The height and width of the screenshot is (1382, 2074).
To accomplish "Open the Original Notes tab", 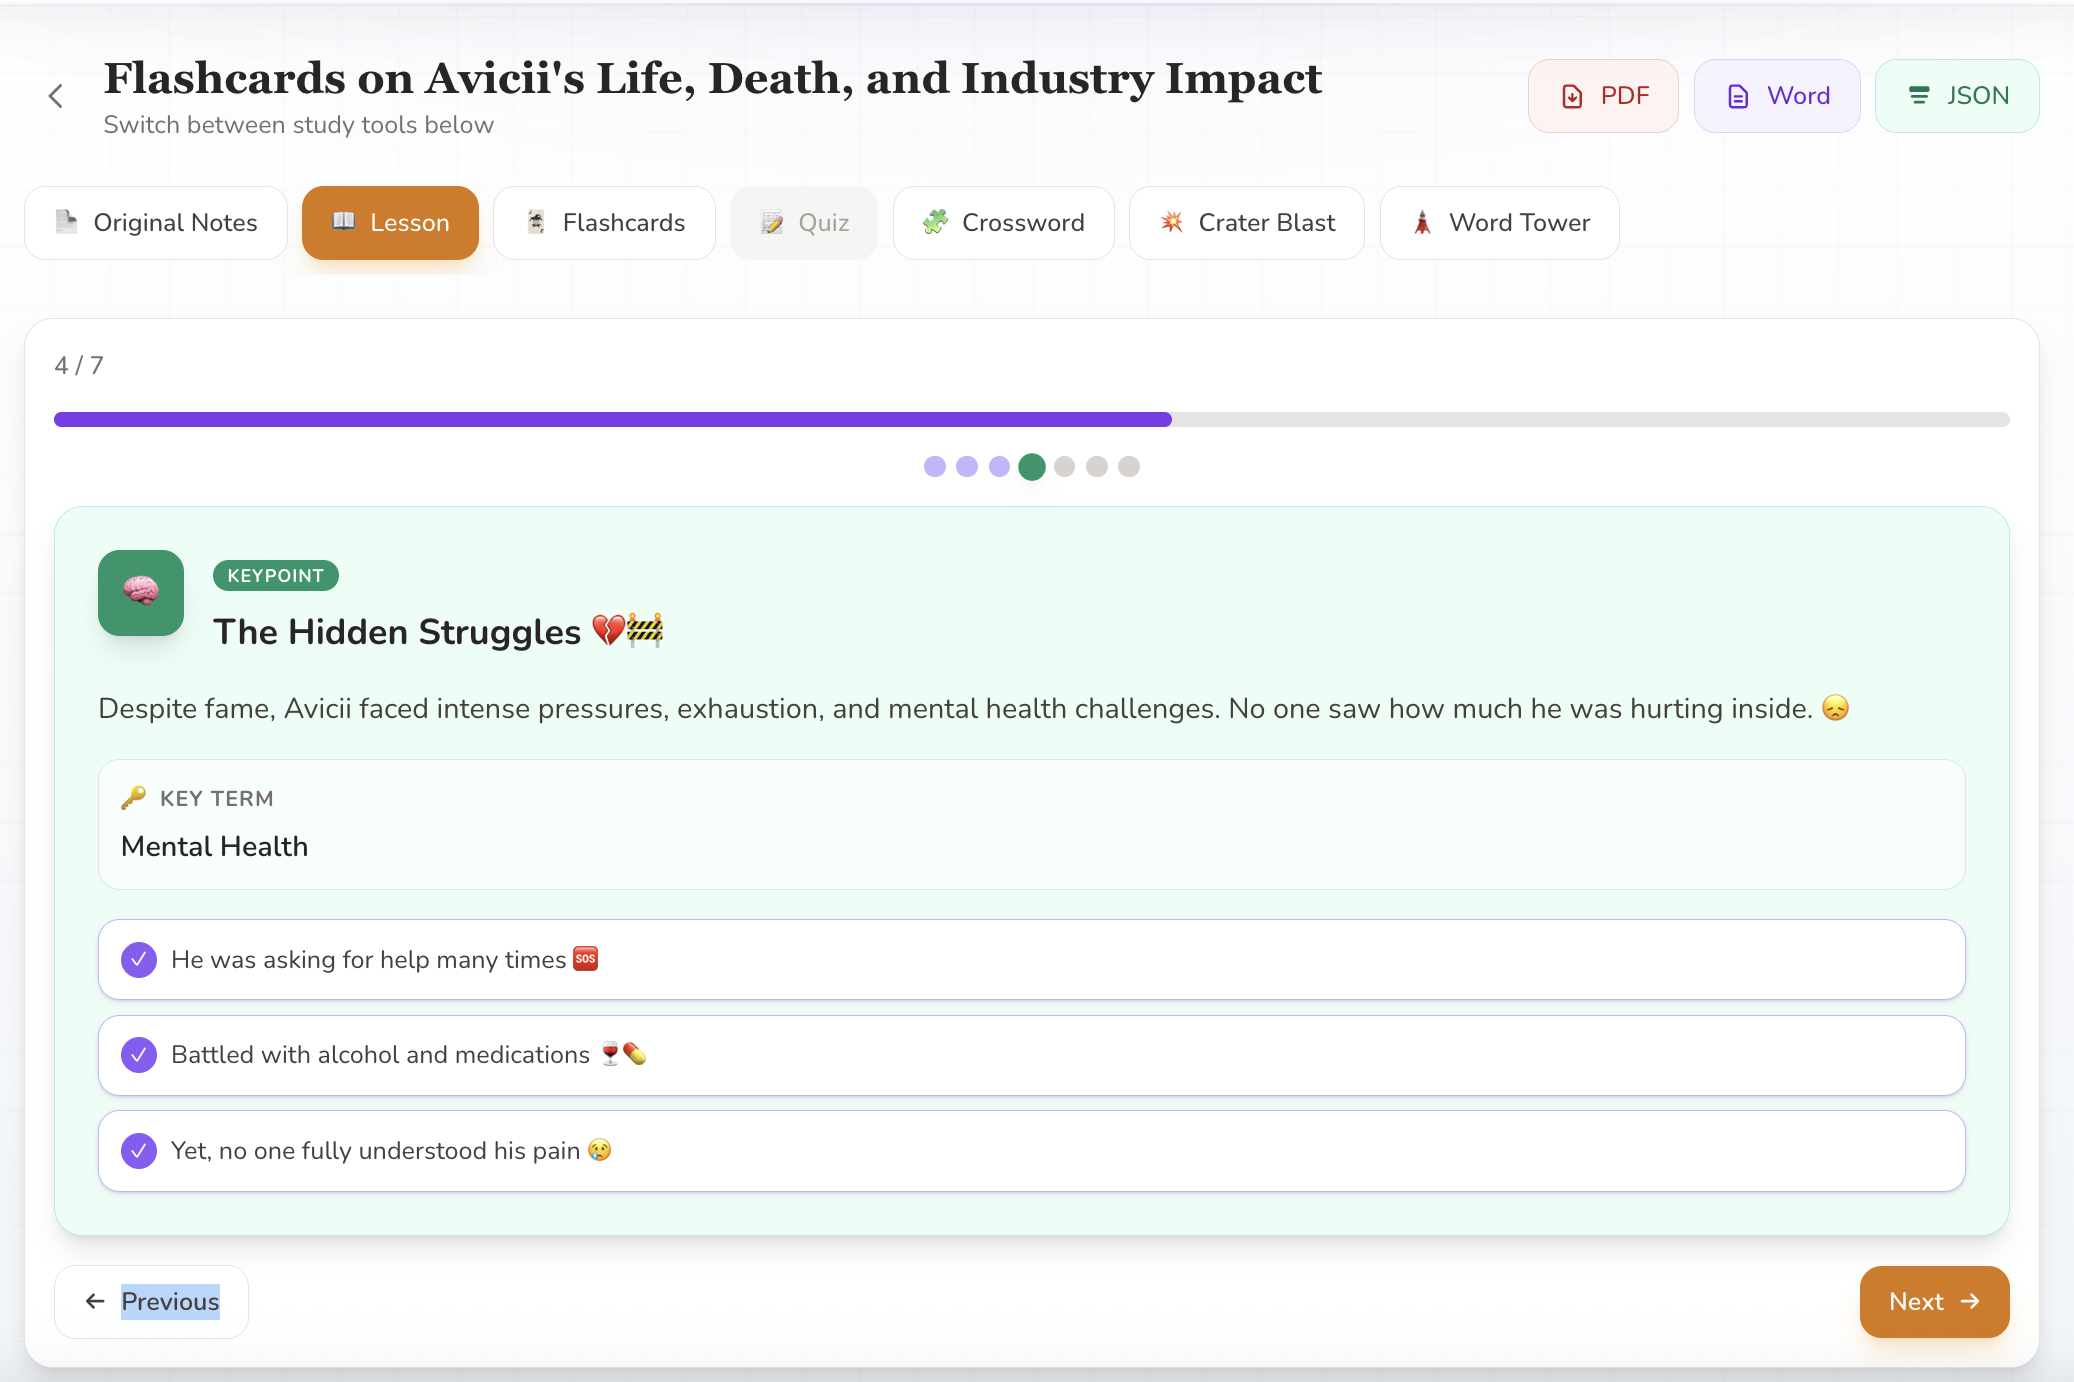I will (156, 223).
